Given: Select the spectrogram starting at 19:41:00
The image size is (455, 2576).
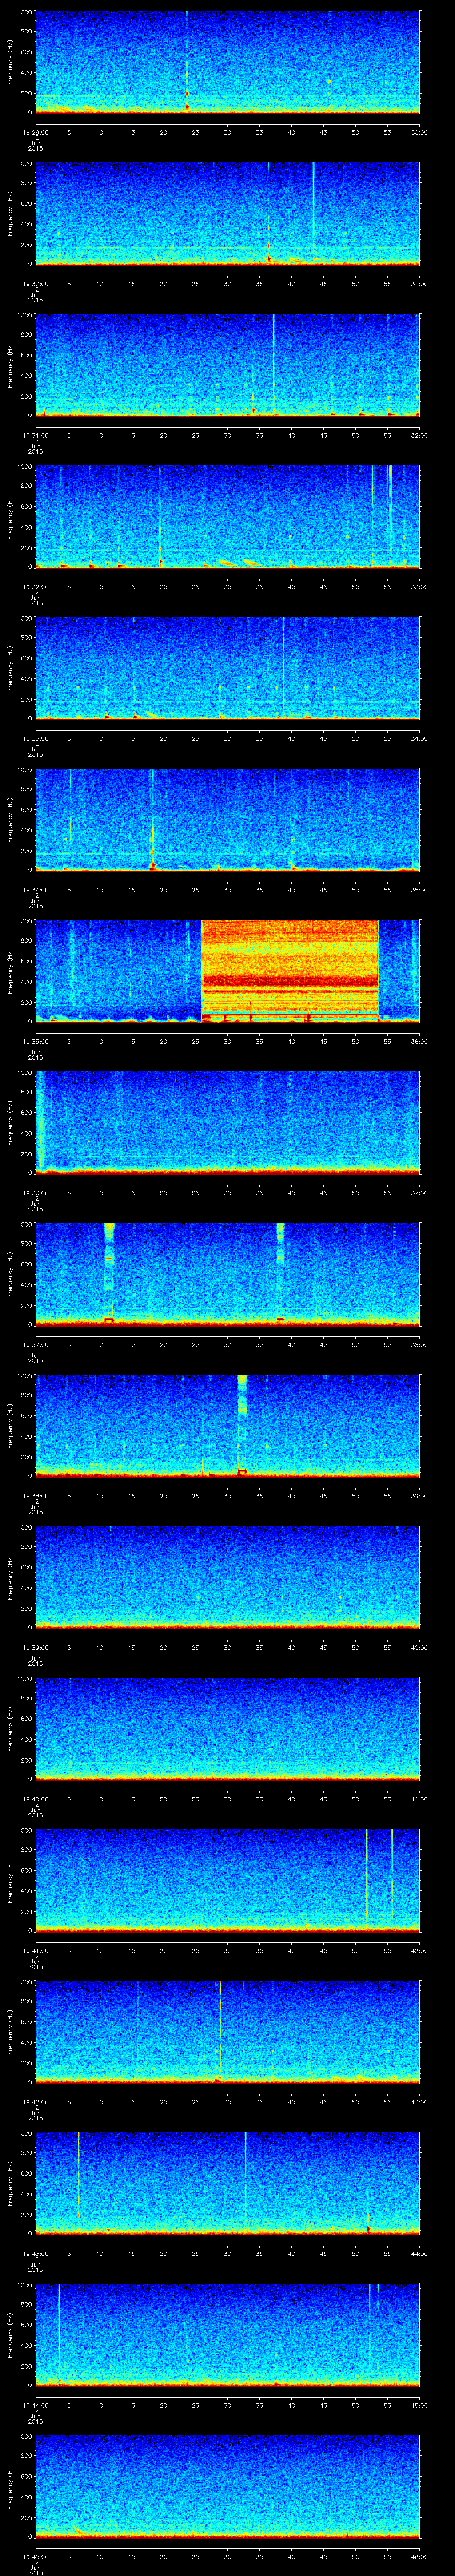Looking at the screenshot, I should (228, 1879).
